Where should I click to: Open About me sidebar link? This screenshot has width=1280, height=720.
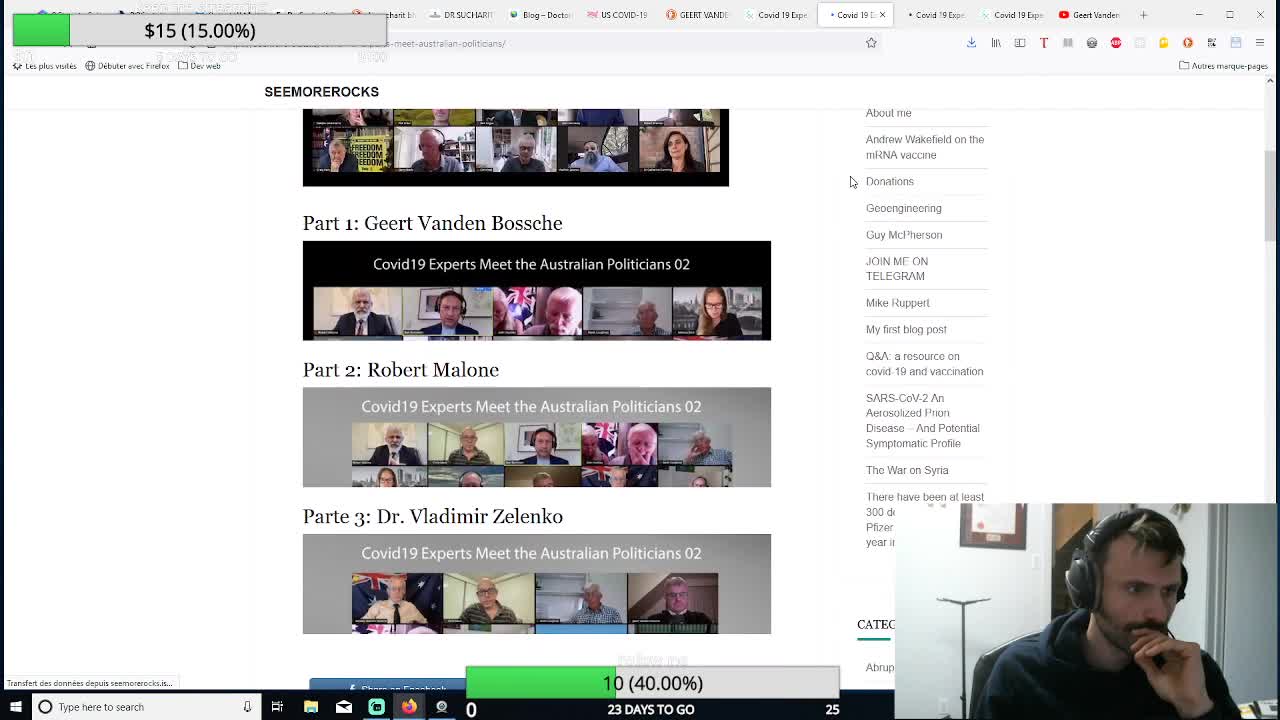click(888, 113)
